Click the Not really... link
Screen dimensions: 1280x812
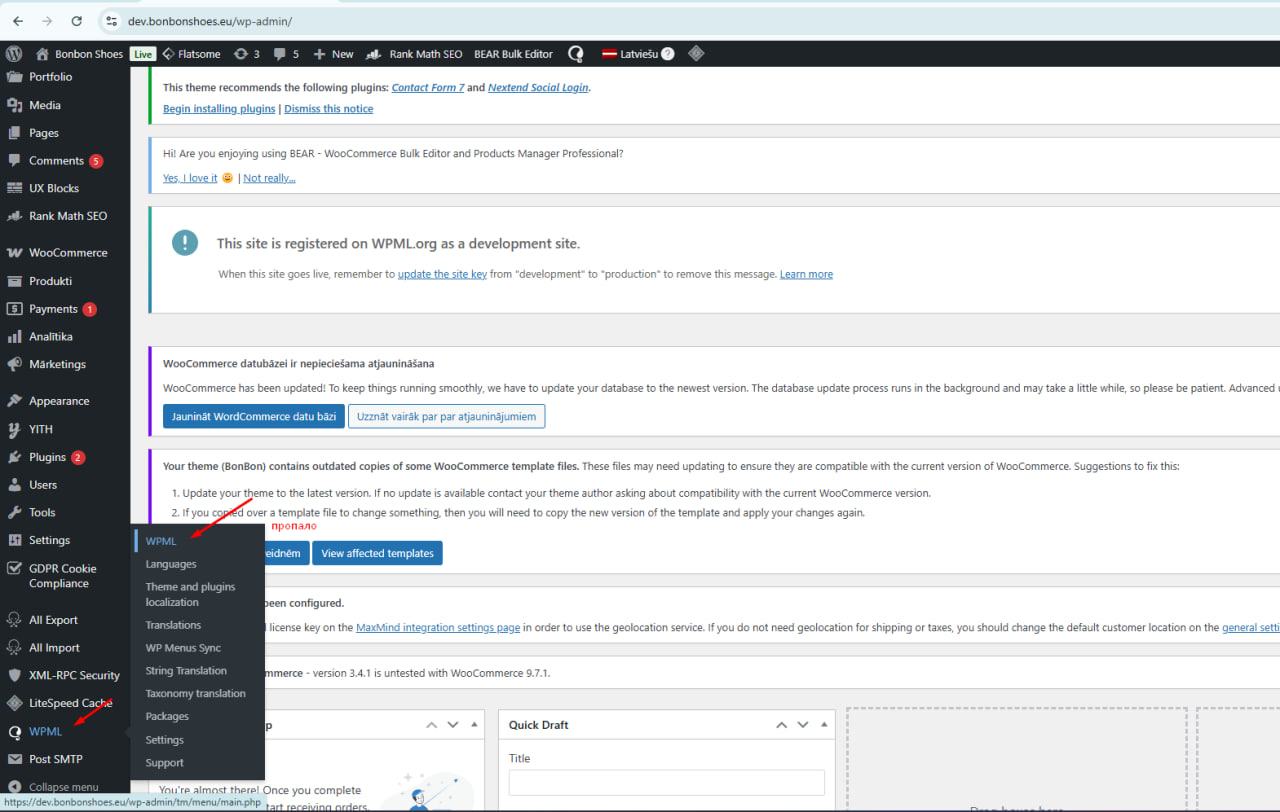[x=269, y=178]
